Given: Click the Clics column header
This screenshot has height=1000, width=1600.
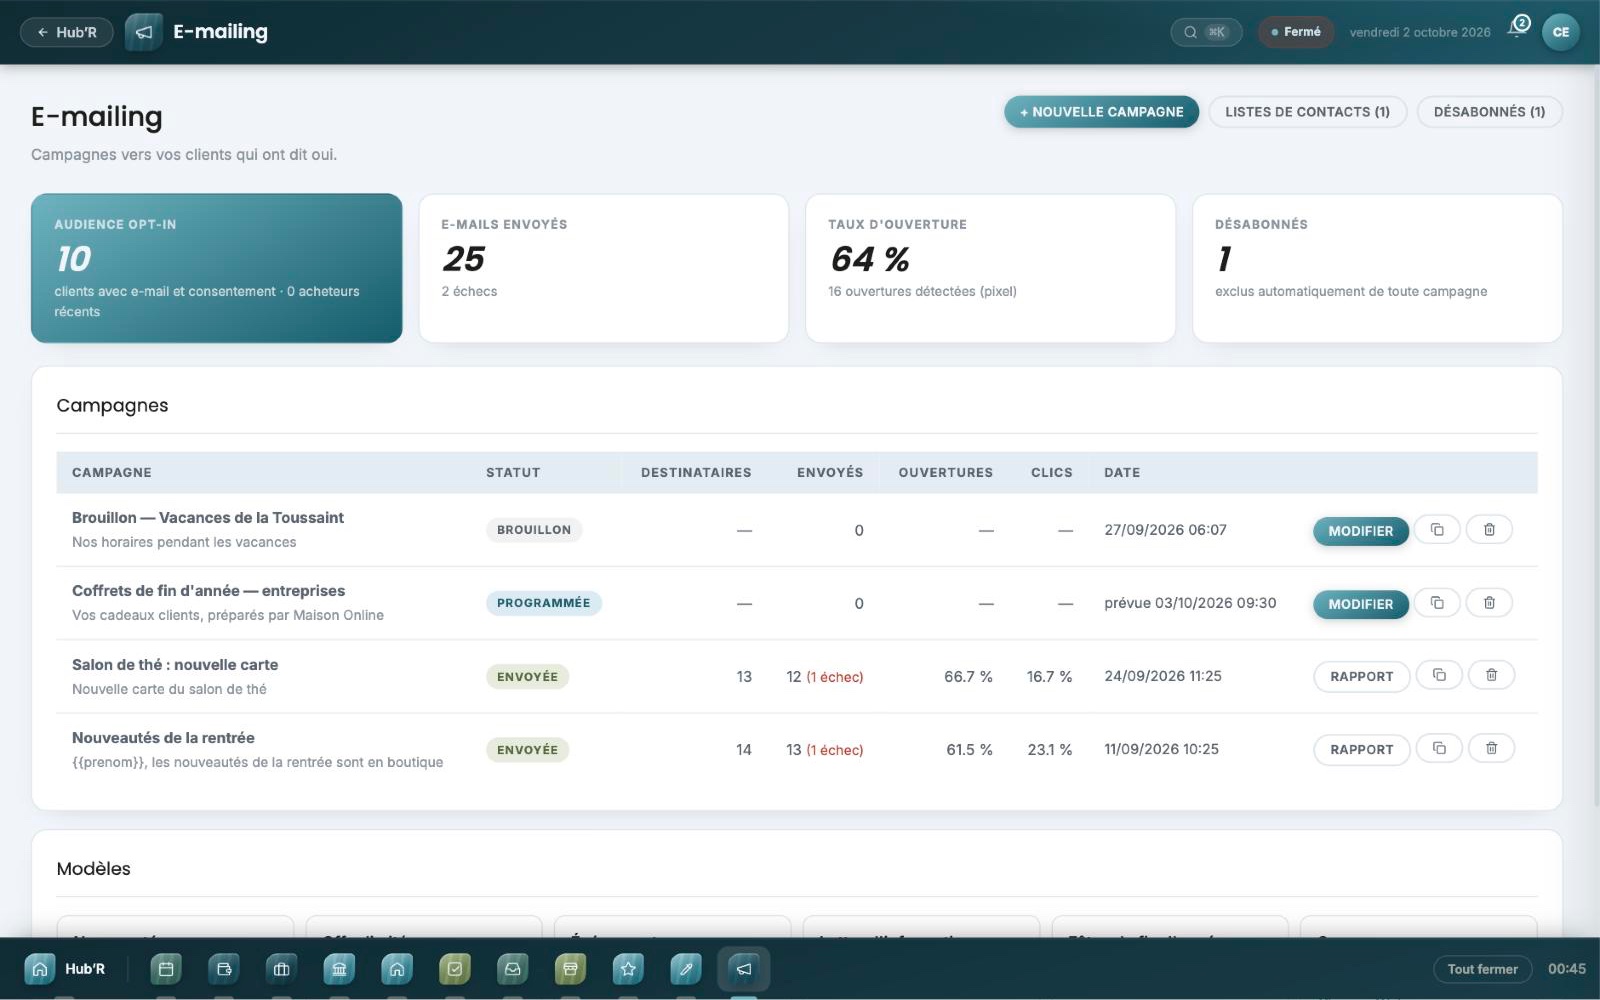Looking at the screenshot, I should pos(1052,473).
